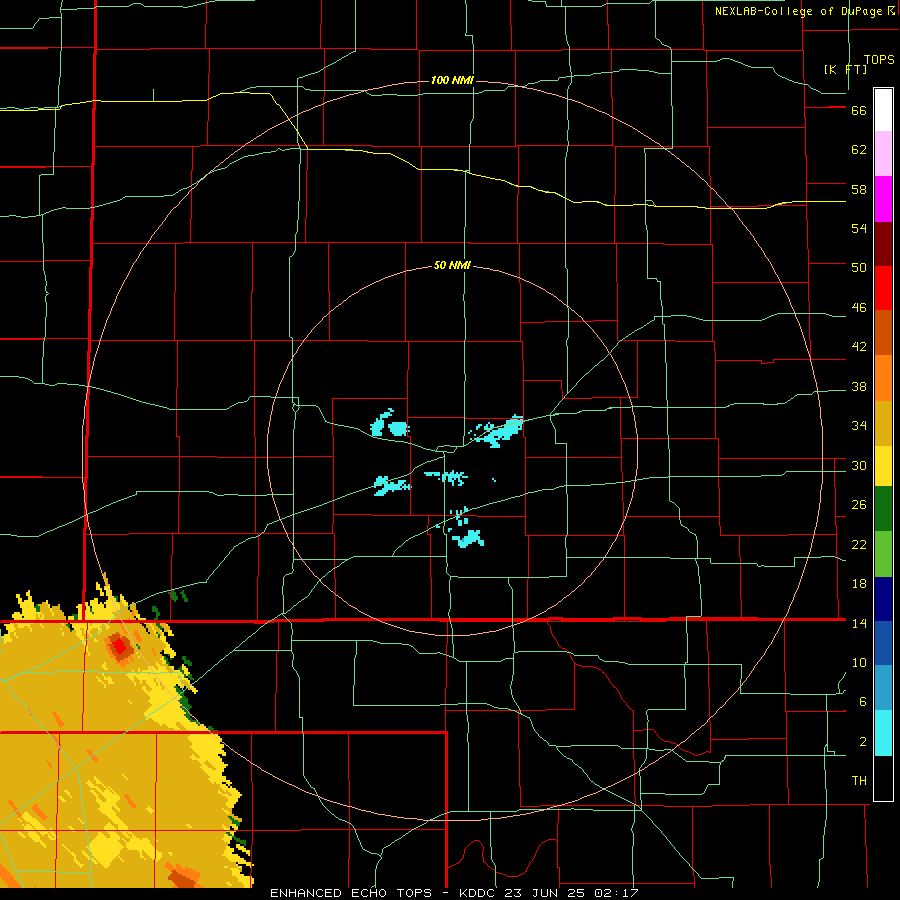Click the light green band at 22

click(x=883, y=554)
